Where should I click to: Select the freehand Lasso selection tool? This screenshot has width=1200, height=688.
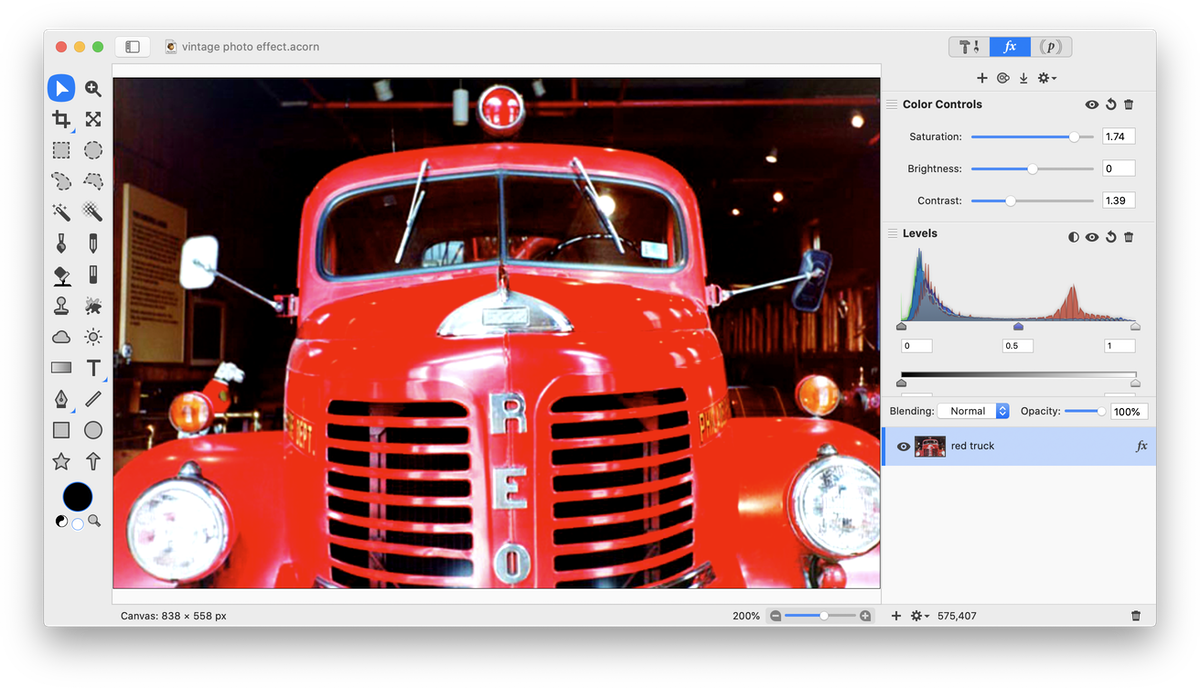point(61,181)
